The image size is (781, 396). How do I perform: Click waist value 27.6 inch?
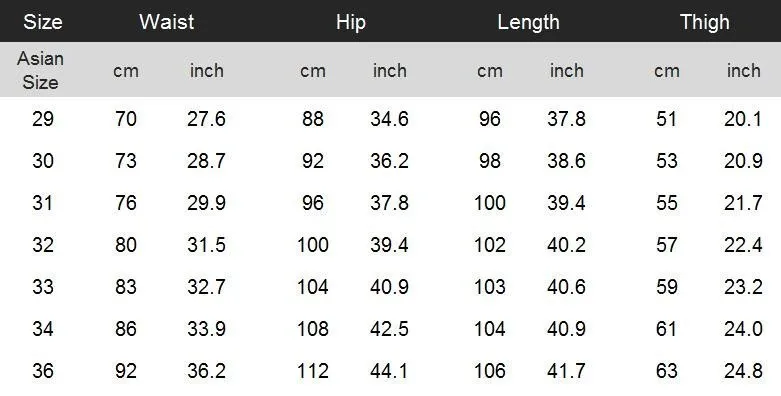pos(206,119)
